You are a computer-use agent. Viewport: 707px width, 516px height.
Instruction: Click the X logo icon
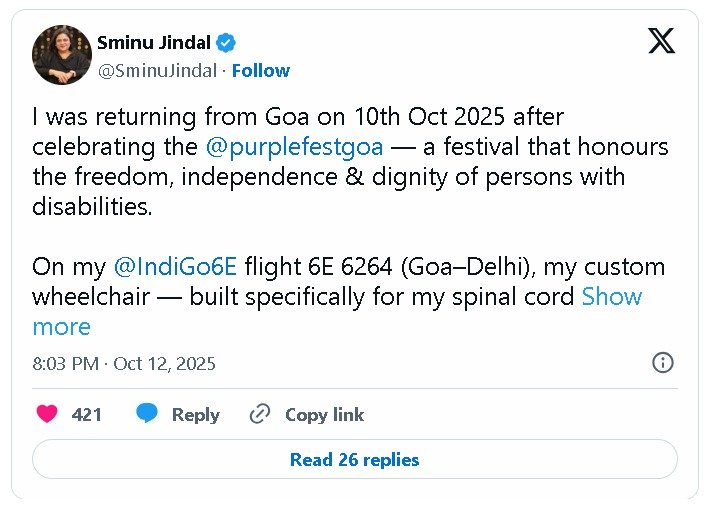click(661, 41)
